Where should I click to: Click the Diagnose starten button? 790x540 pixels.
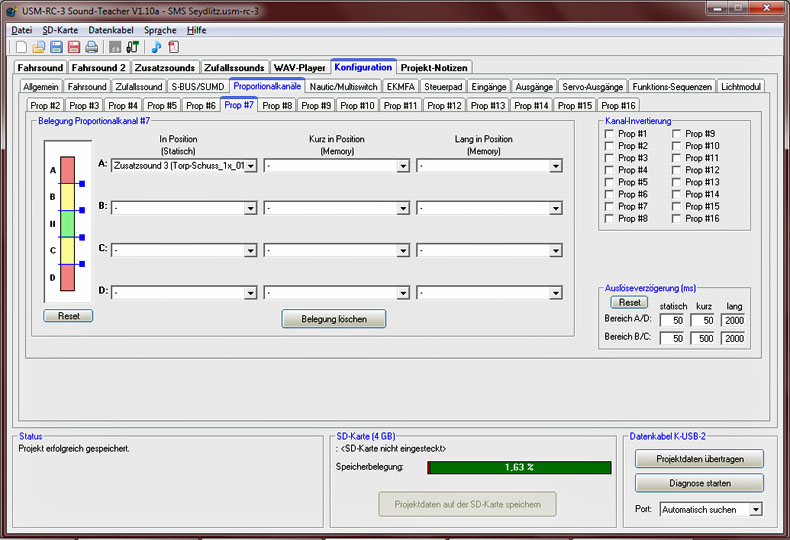pos(699,483)
